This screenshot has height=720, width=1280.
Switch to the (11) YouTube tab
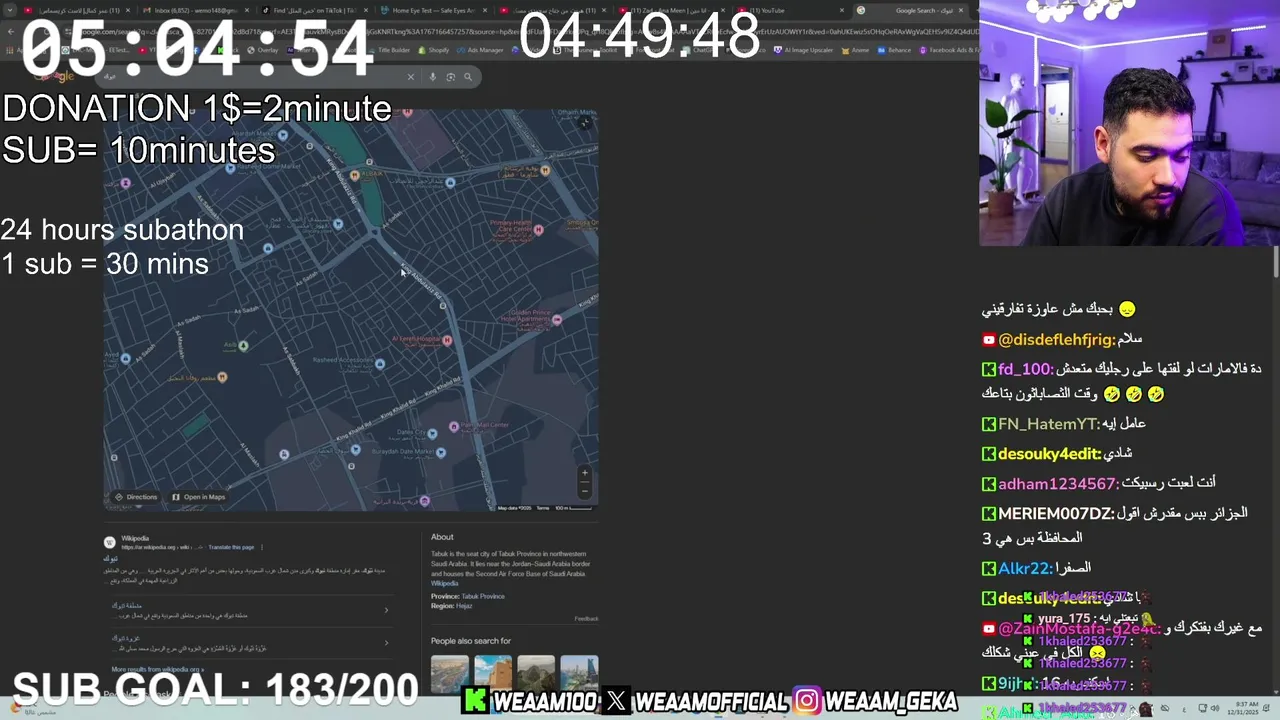790,10
